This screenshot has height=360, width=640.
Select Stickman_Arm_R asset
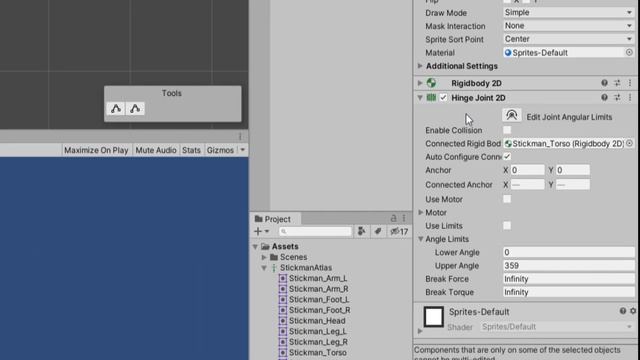[x=318, y=289]
